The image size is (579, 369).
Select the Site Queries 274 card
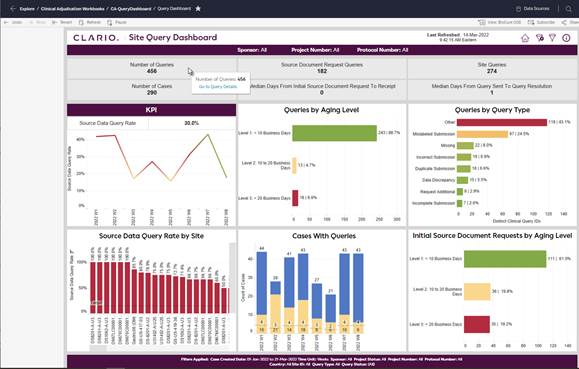pos(492,68)
